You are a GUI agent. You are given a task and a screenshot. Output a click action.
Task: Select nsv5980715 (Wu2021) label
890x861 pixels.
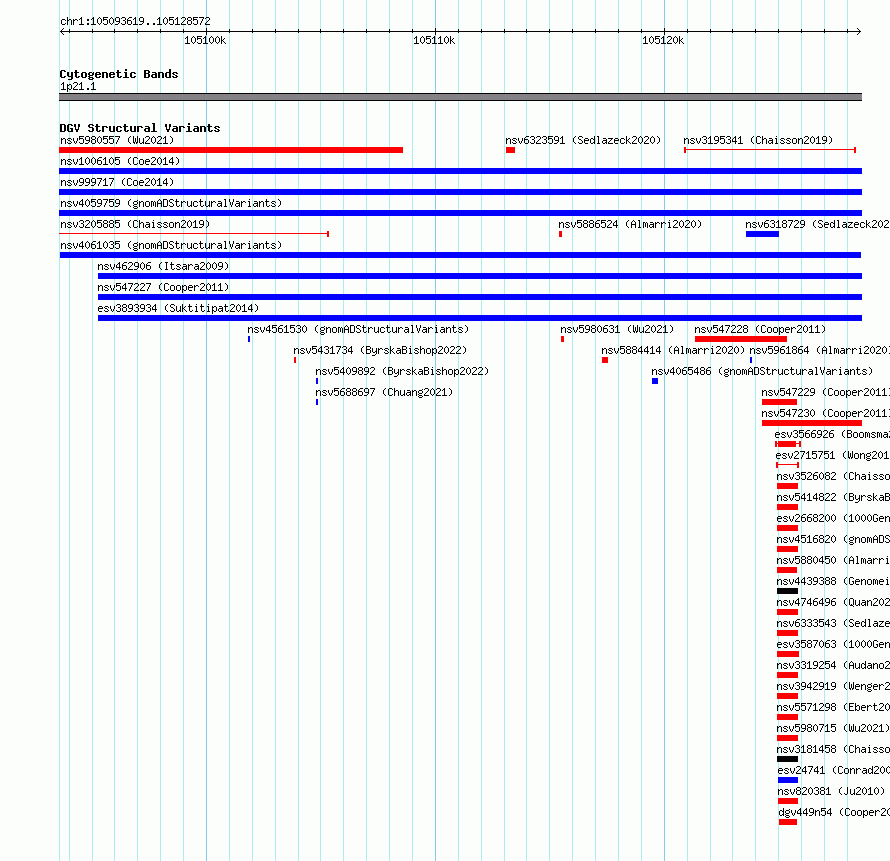[x=833, y=728]
